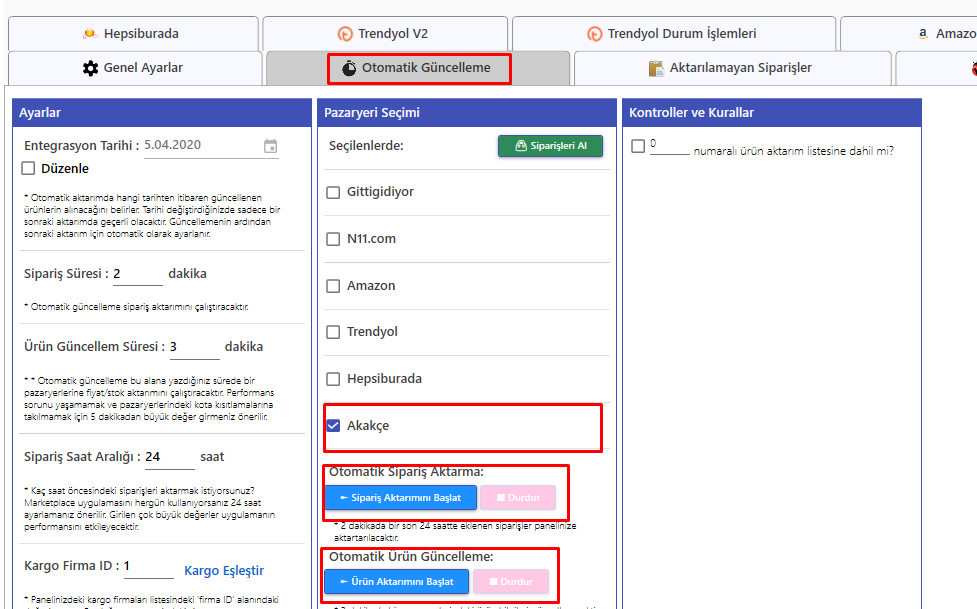Click the bag icon on Siparişleri Al
This screenshot has height=609, width=977.
coord(521,146)
